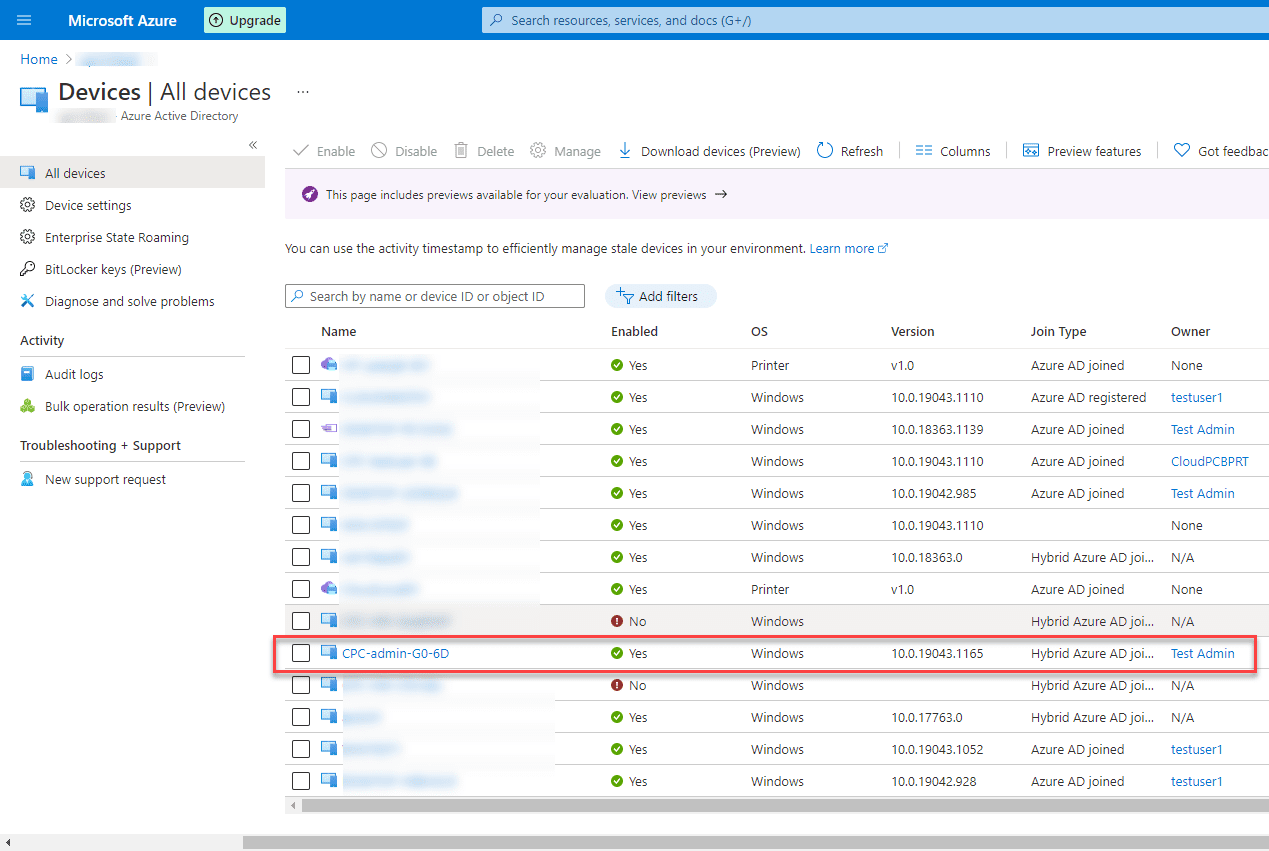Image resolution: width=1269 pixels, height=851 pixels.
Task: Open the Add filters picker
Action: point(660,295)
